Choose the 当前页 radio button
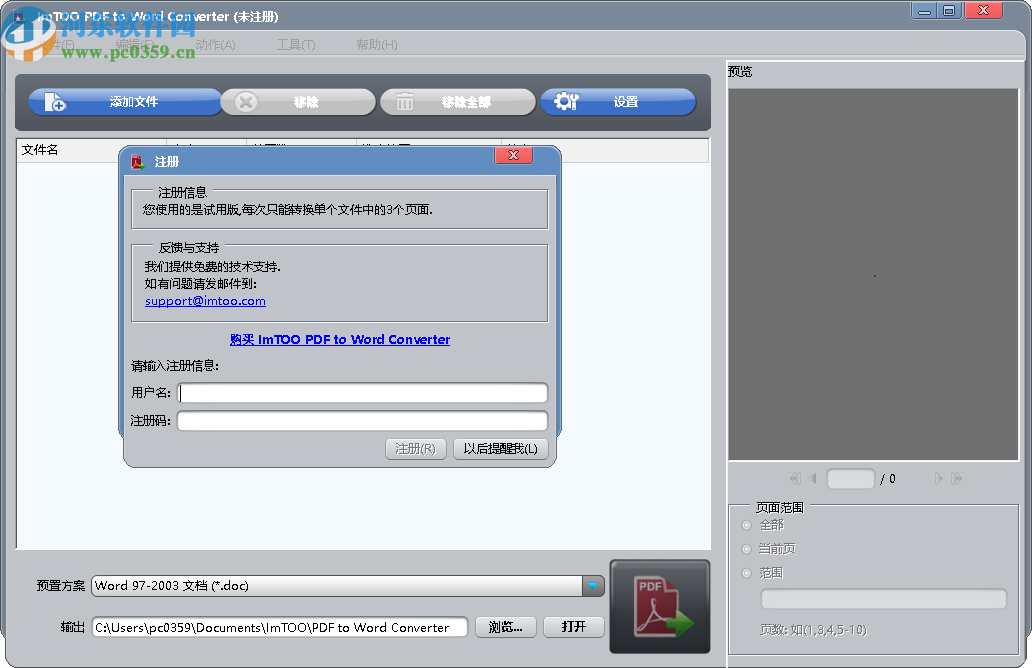Viewport: 1032px width, 668px height. coord(746,548)
